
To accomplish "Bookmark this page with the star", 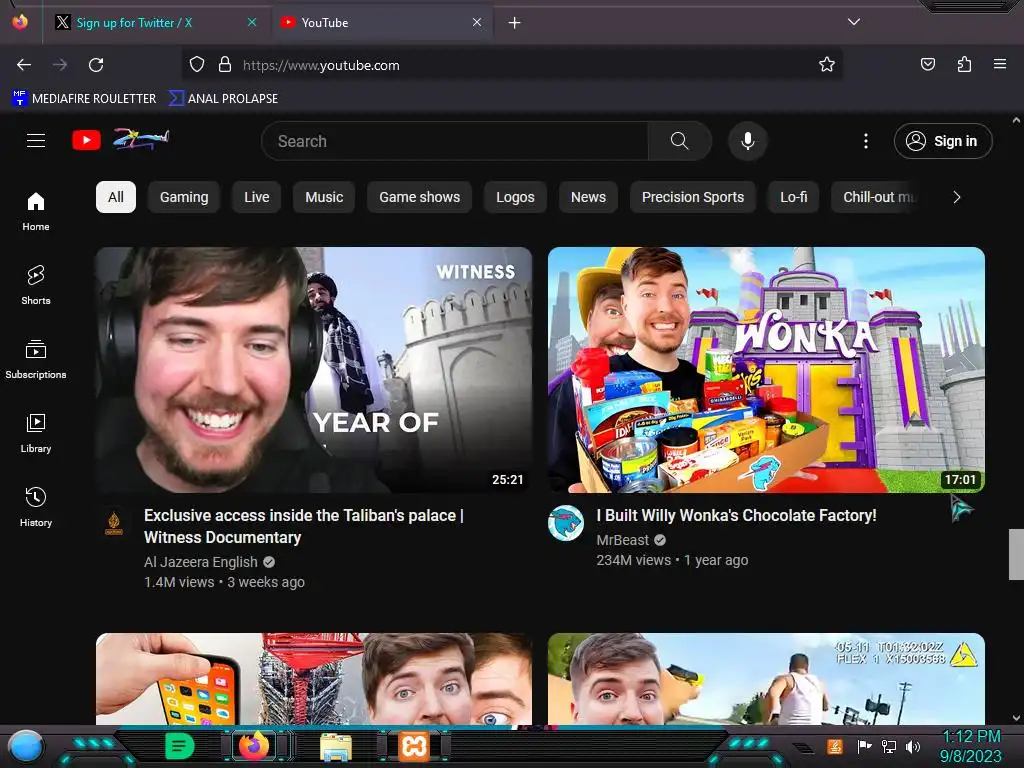I will tap(827, 65).
